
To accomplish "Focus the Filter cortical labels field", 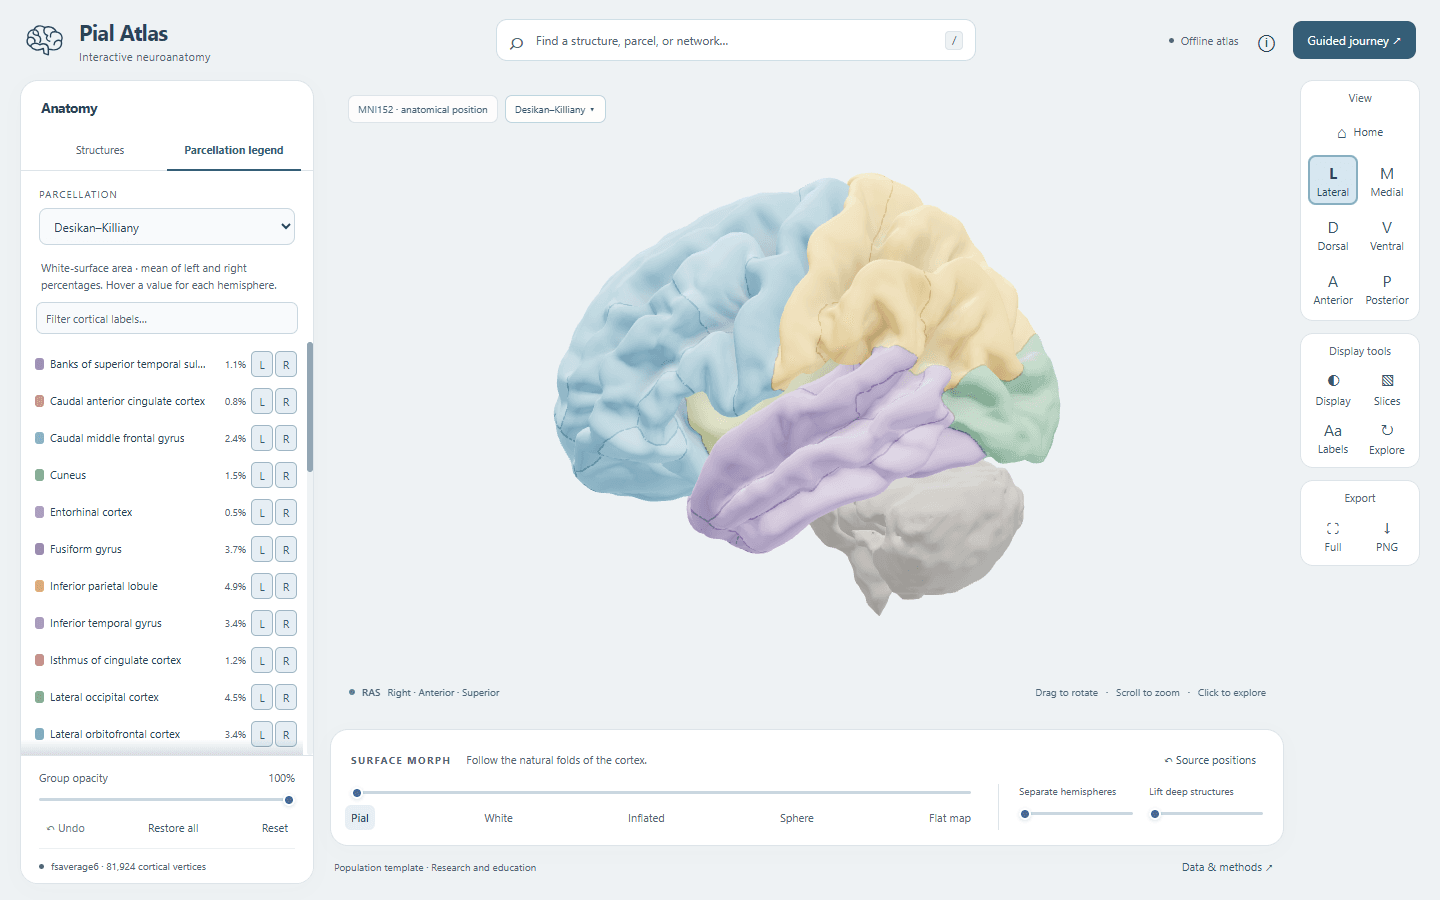I will [x=167, y=318].
